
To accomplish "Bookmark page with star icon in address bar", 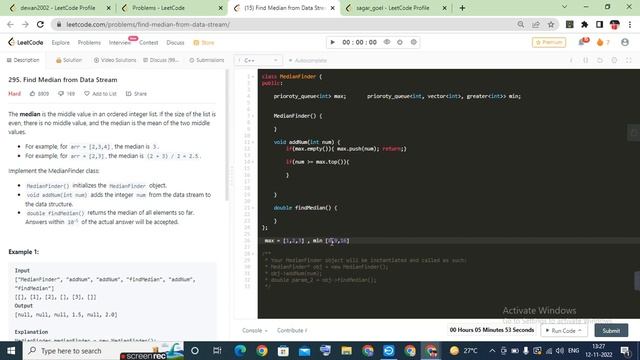I will [551, 24].
